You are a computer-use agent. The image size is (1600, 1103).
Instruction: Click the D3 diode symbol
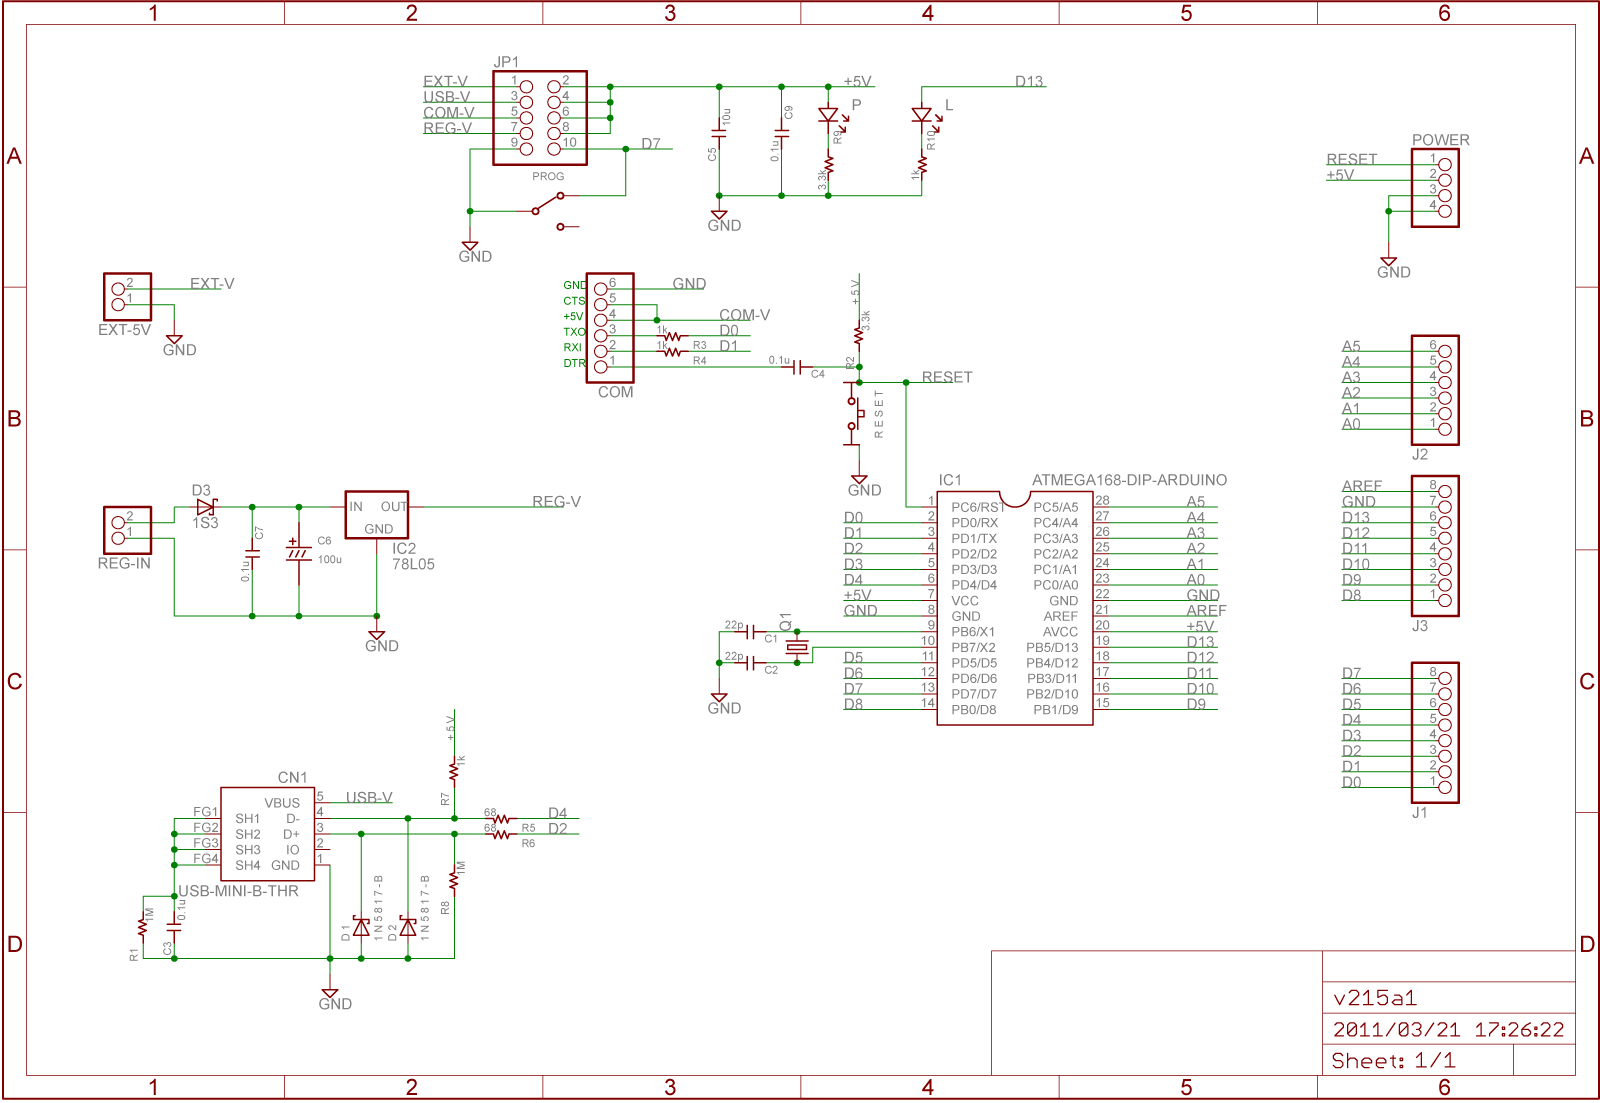205,507
